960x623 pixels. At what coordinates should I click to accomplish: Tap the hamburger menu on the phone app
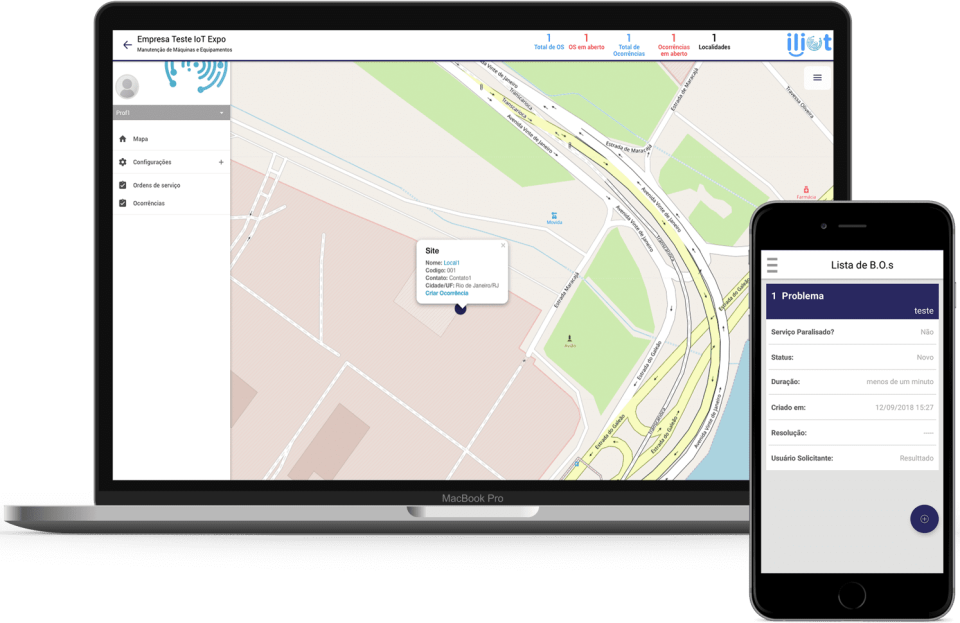coord(771,264)
